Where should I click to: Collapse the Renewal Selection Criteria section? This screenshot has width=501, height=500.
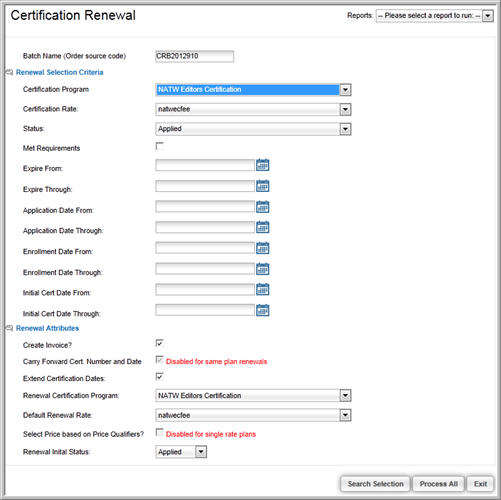click(9, 72)
